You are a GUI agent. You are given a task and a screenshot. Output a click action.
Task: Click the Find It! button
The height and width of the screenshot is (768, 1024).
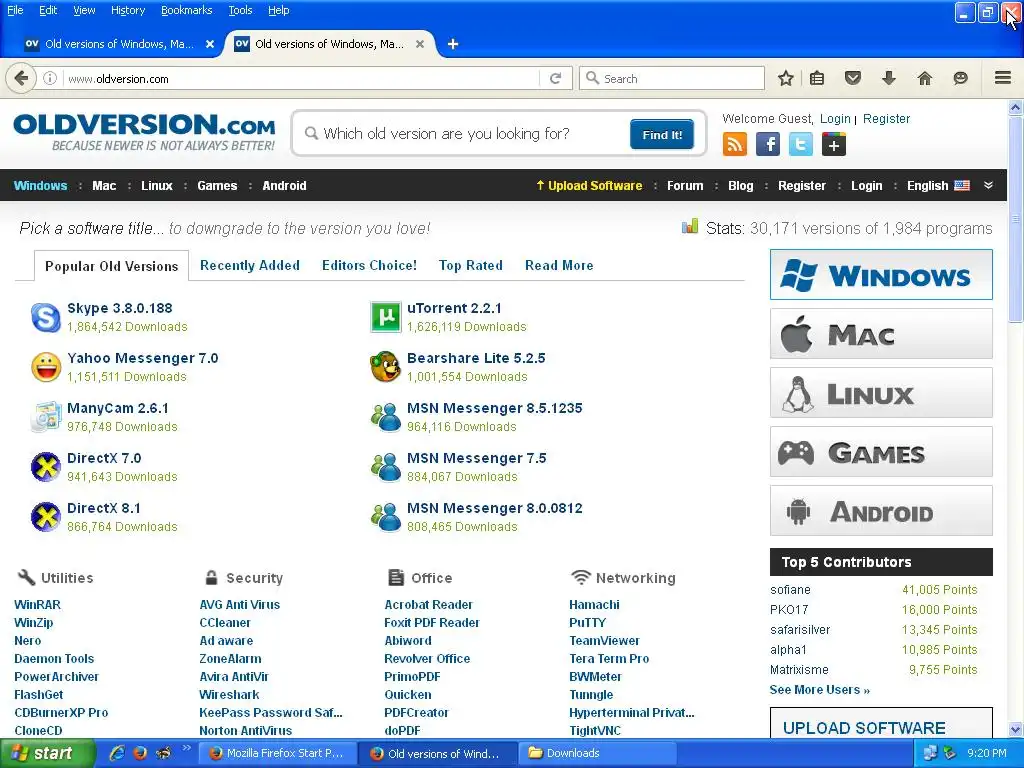point(662,135)
